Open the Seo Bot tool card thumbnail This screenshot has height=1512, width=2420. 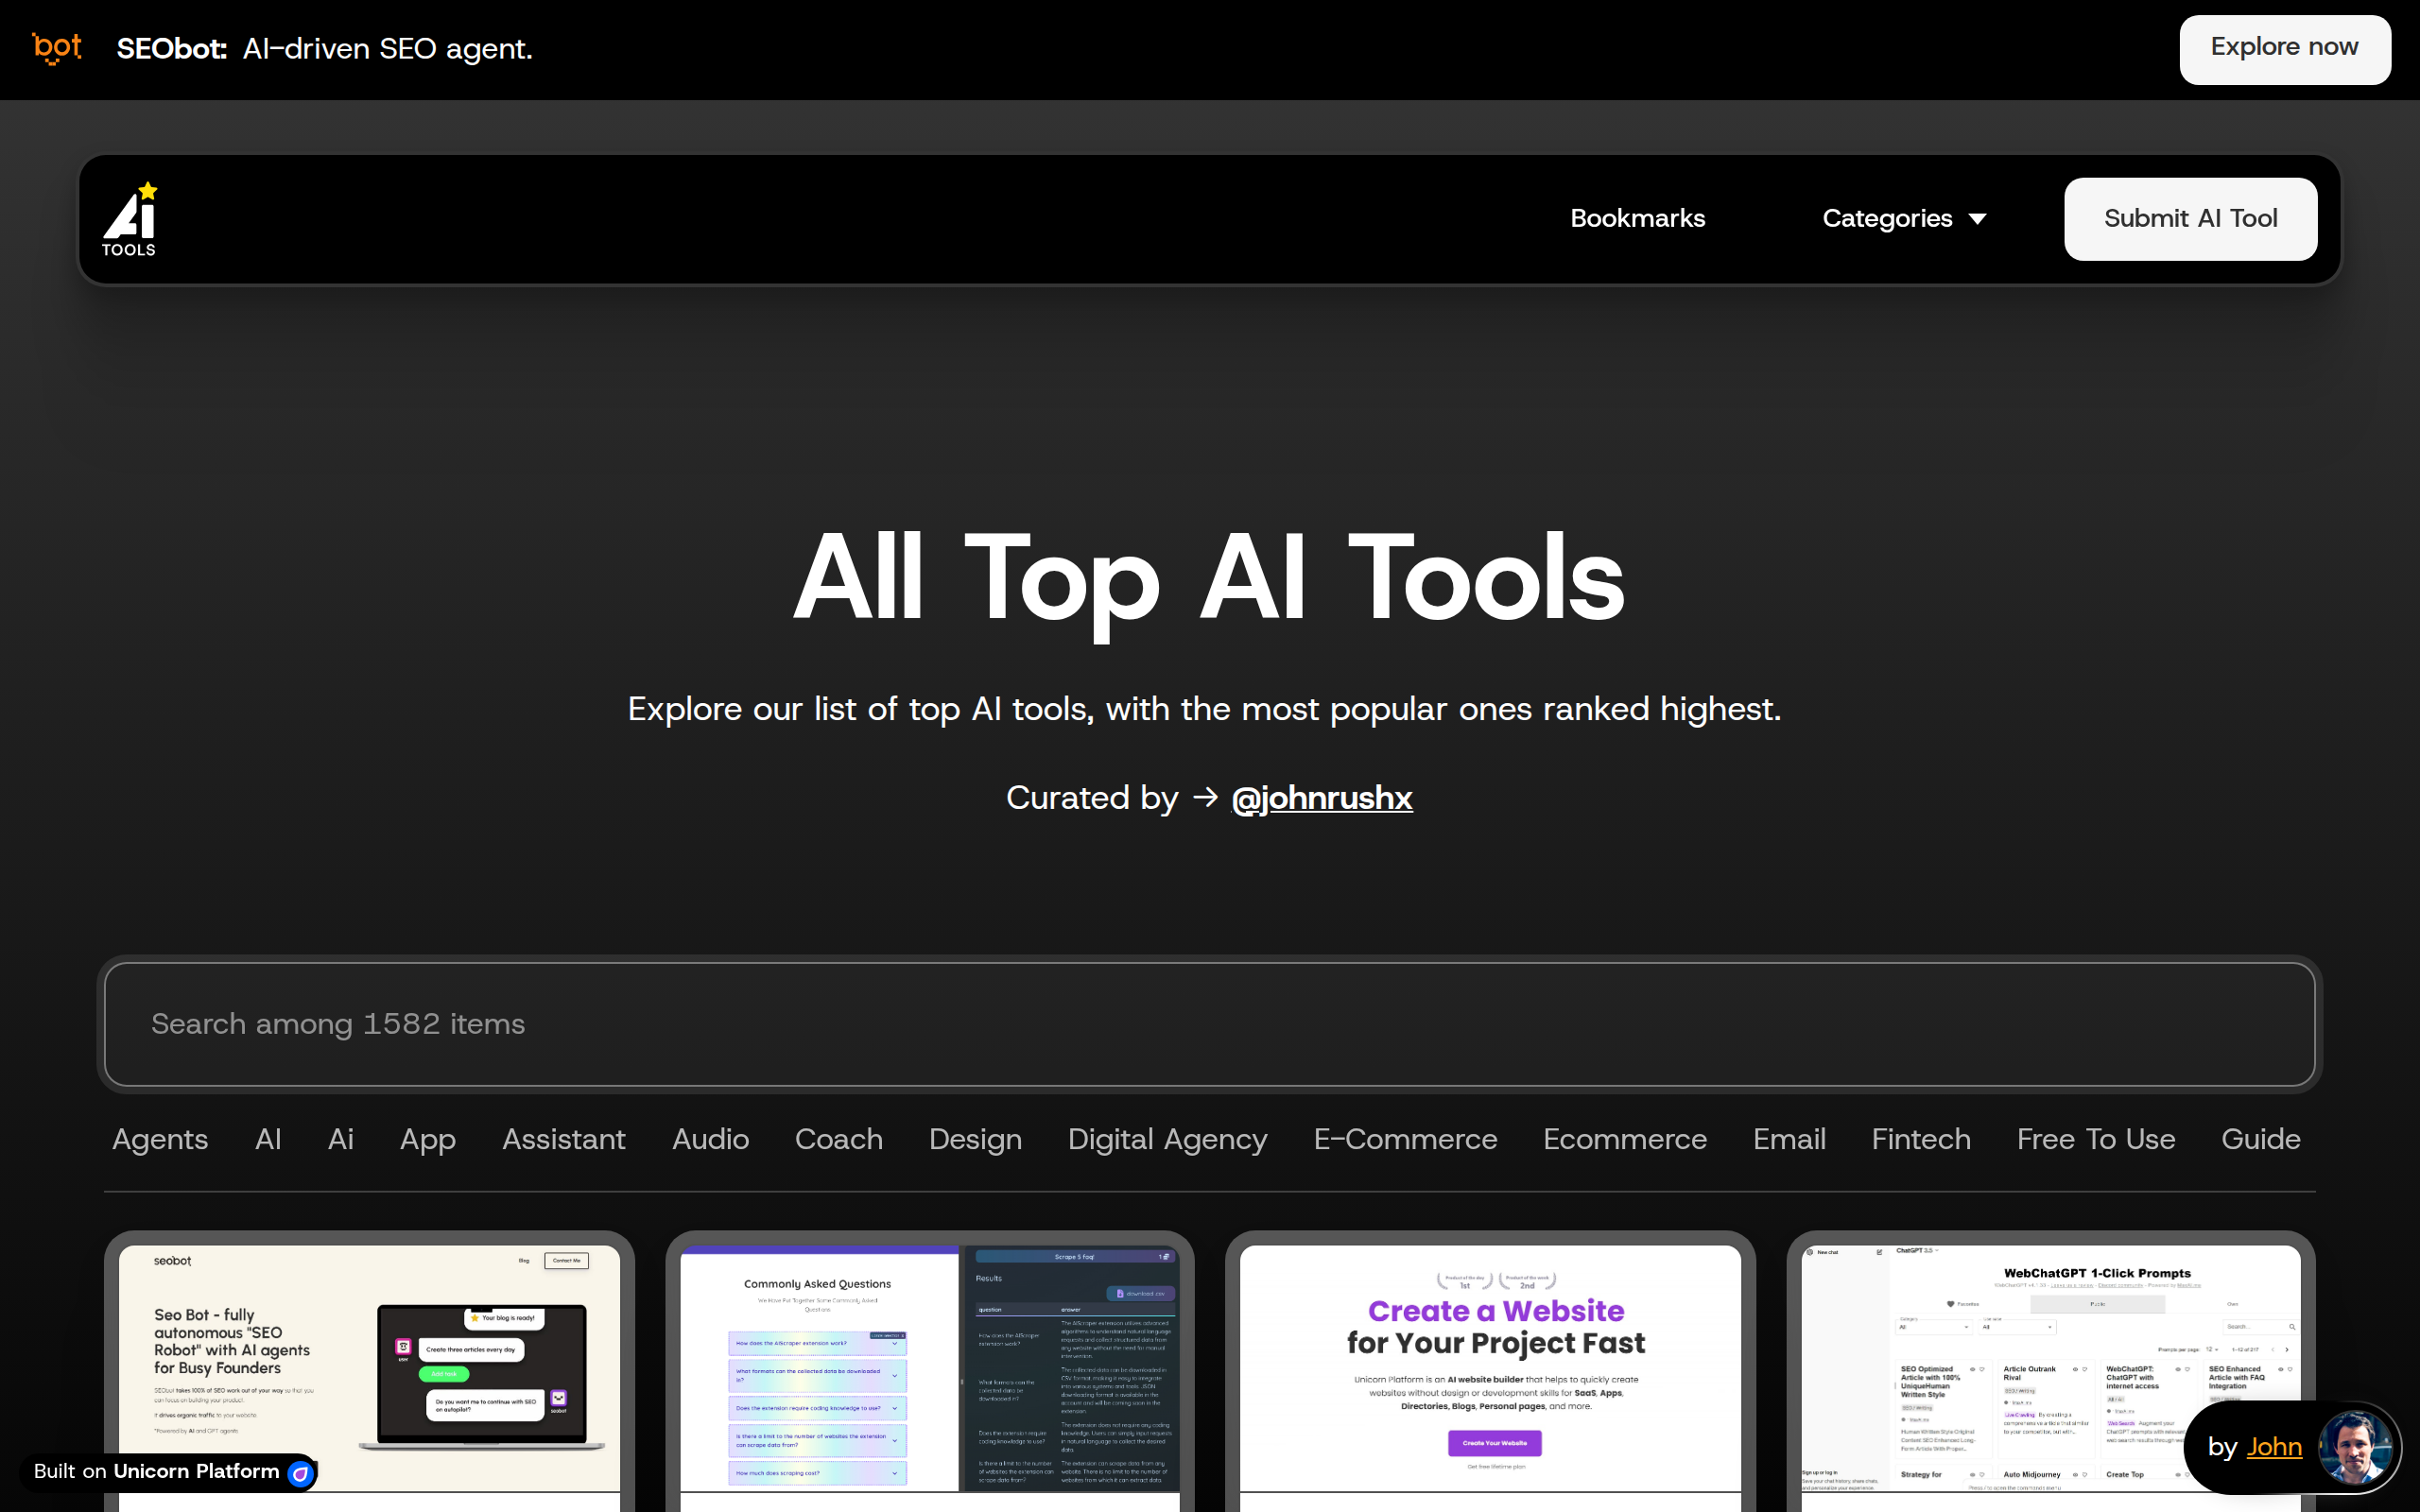pyautogui.click(x=369, y=1370)
